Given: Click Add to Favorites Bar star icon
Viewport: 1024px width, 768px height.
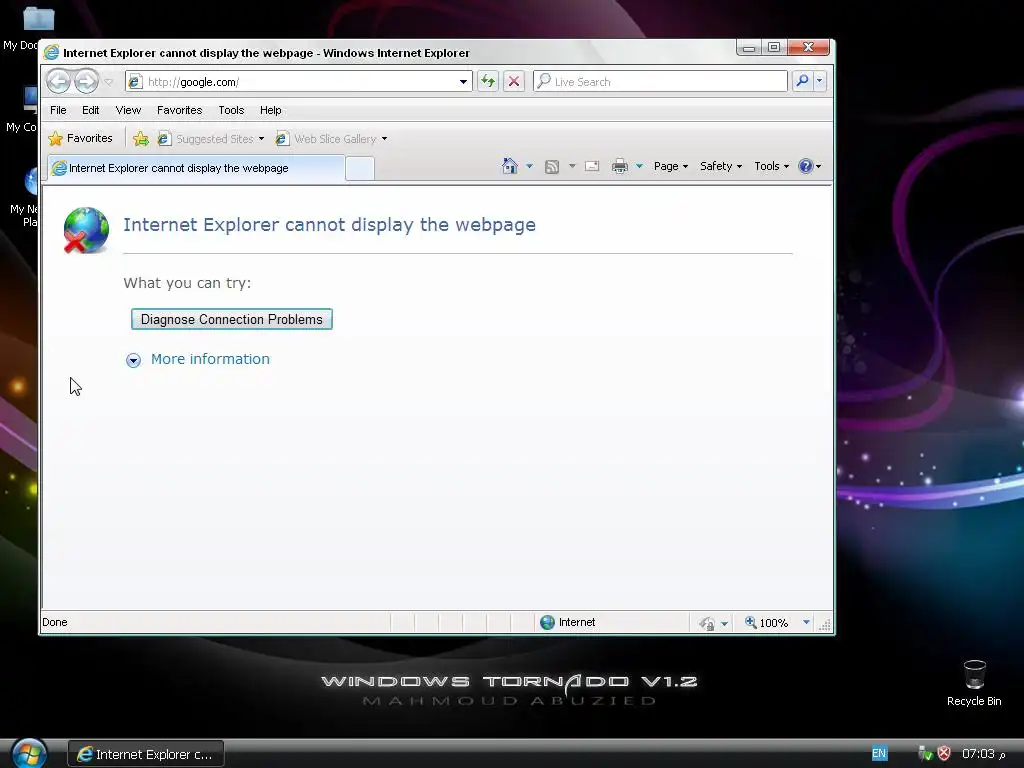Looking at the screenshot, I should (141, 138).
